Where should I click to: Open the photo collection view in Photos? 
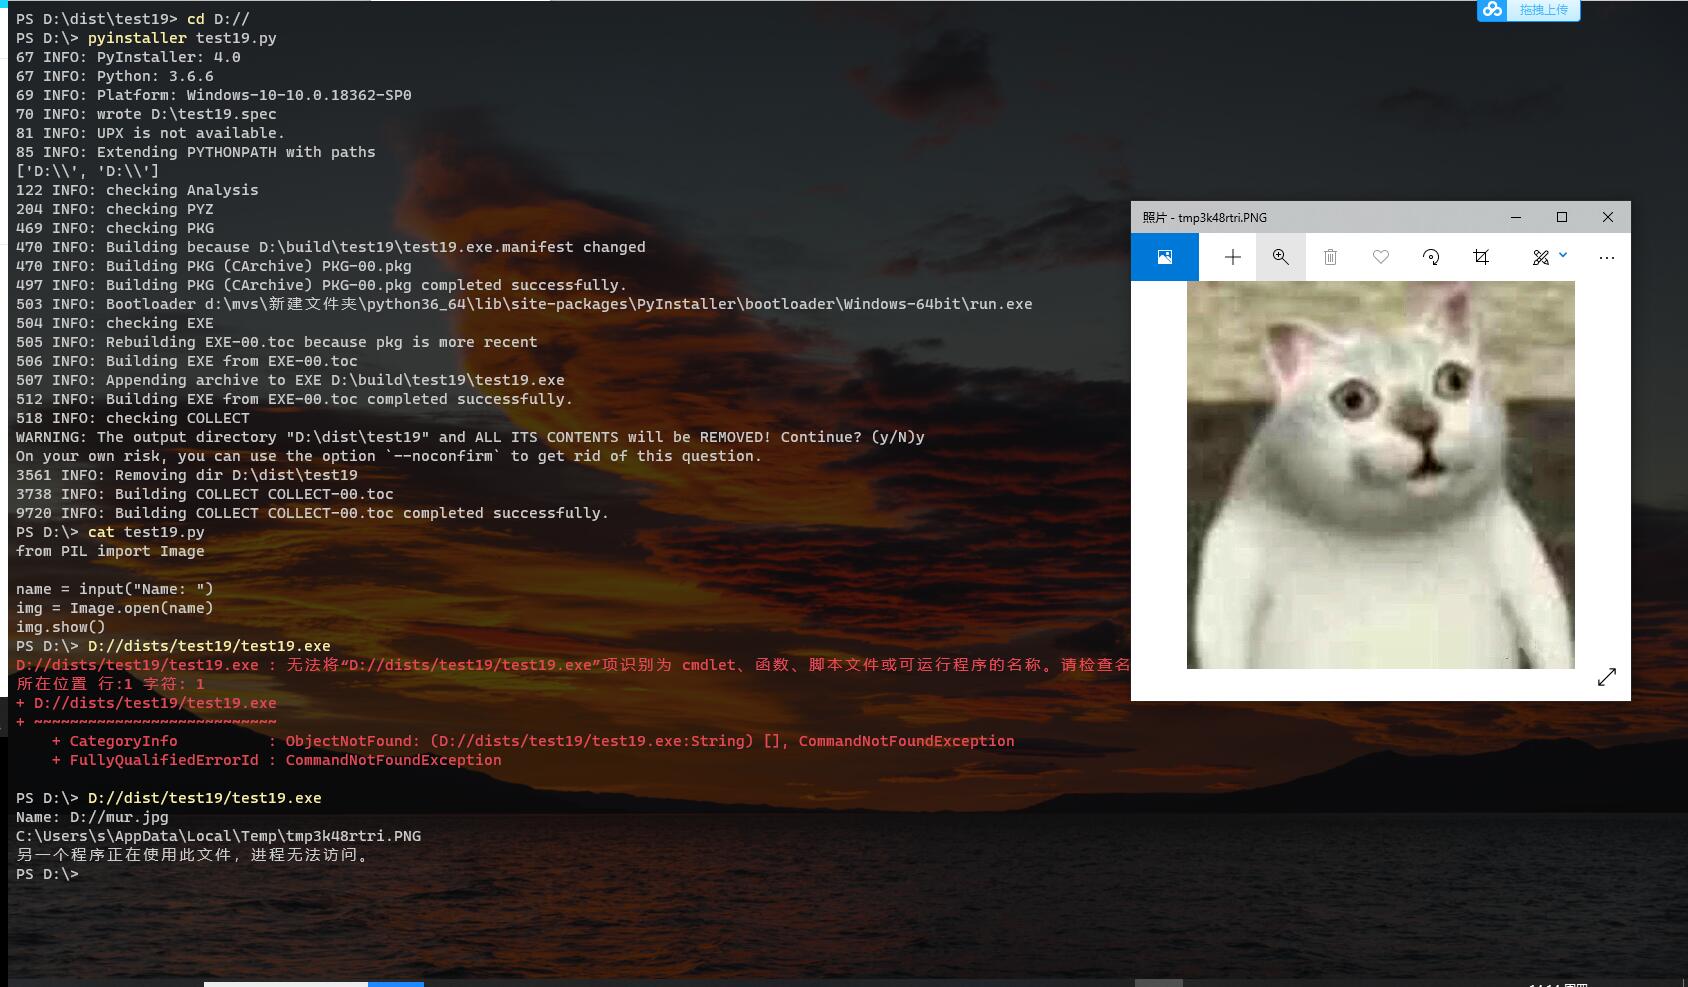[1165, 257]
